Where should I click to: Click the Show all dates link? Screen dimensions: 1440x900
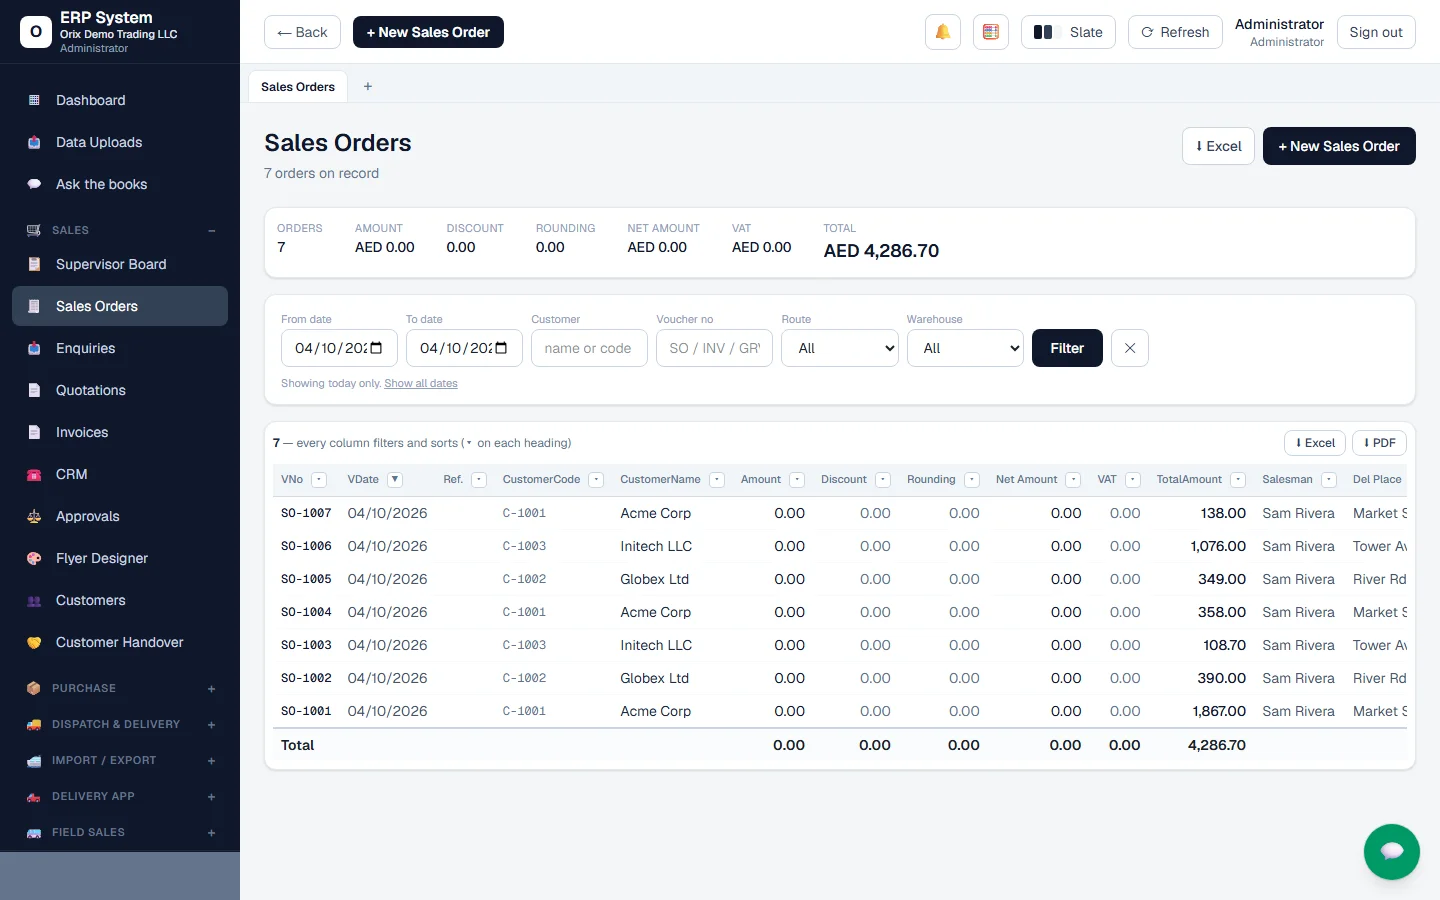tap(421, 384)
